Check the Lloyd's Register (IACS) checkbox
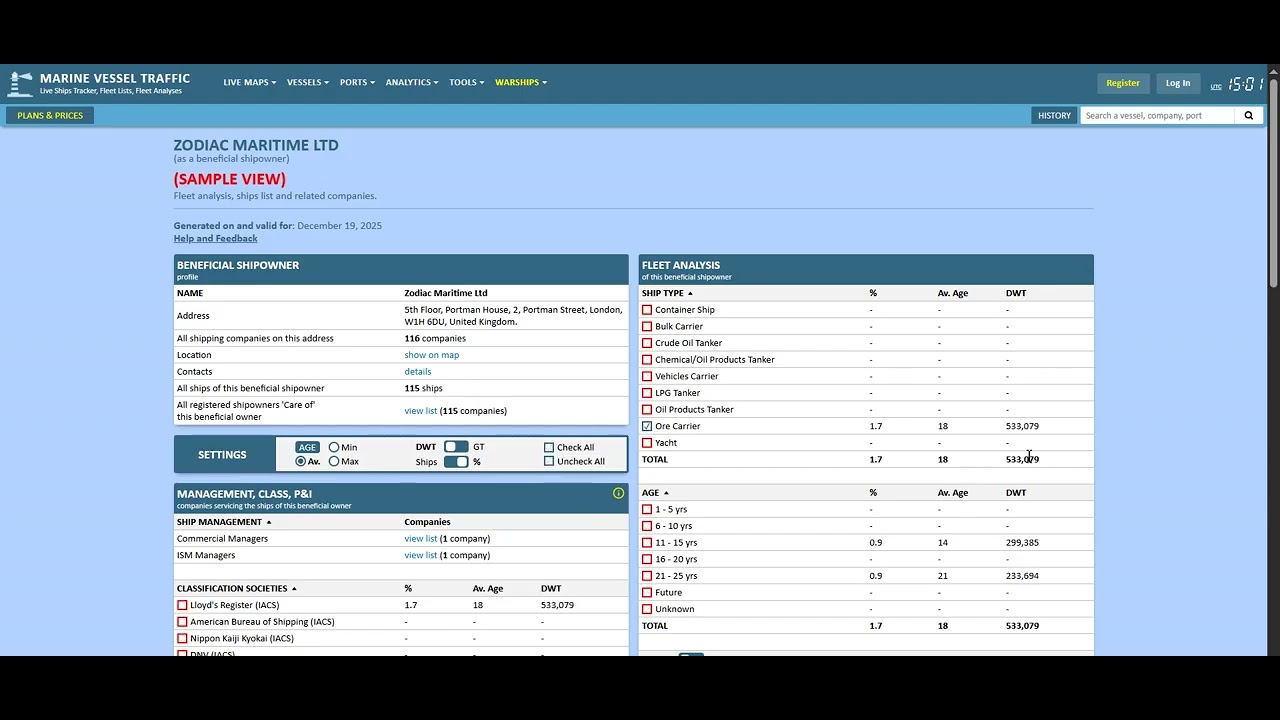Screen dimensions: 1280x720 (182, 605)
